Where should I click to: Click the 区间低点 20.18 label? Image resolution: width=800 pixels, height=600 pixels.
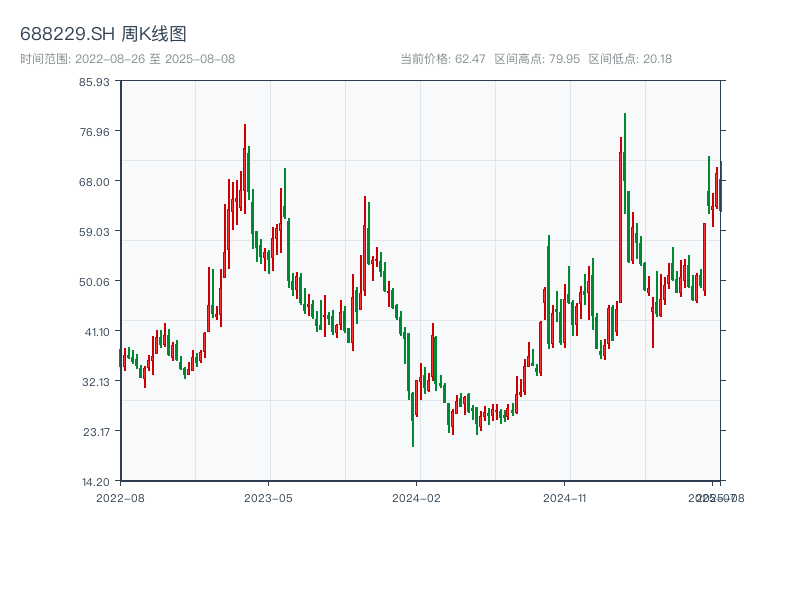click(x=630, y=59)
